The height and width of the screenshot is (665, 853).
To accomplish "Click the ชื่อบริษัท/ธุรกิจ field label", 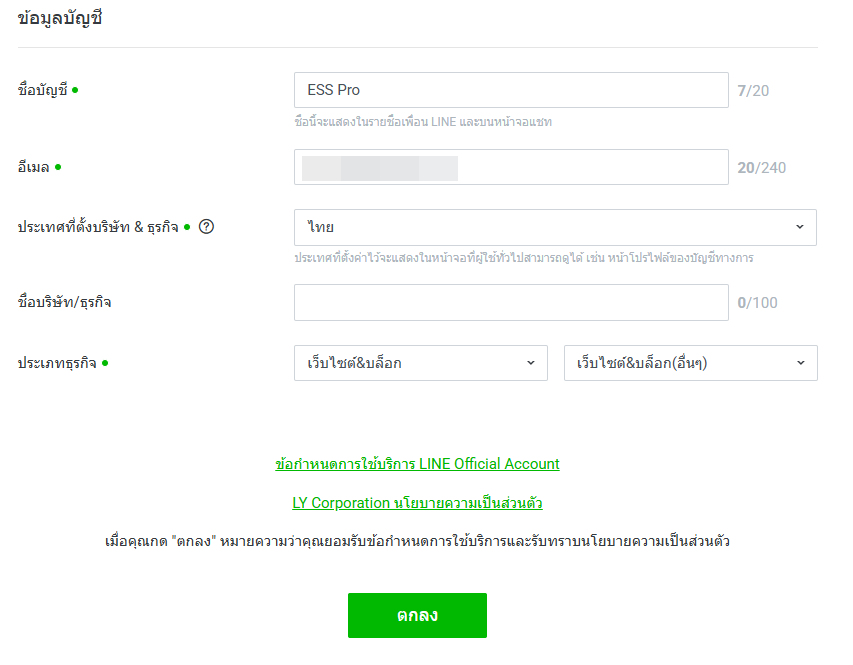I will [x=64, y=303].
